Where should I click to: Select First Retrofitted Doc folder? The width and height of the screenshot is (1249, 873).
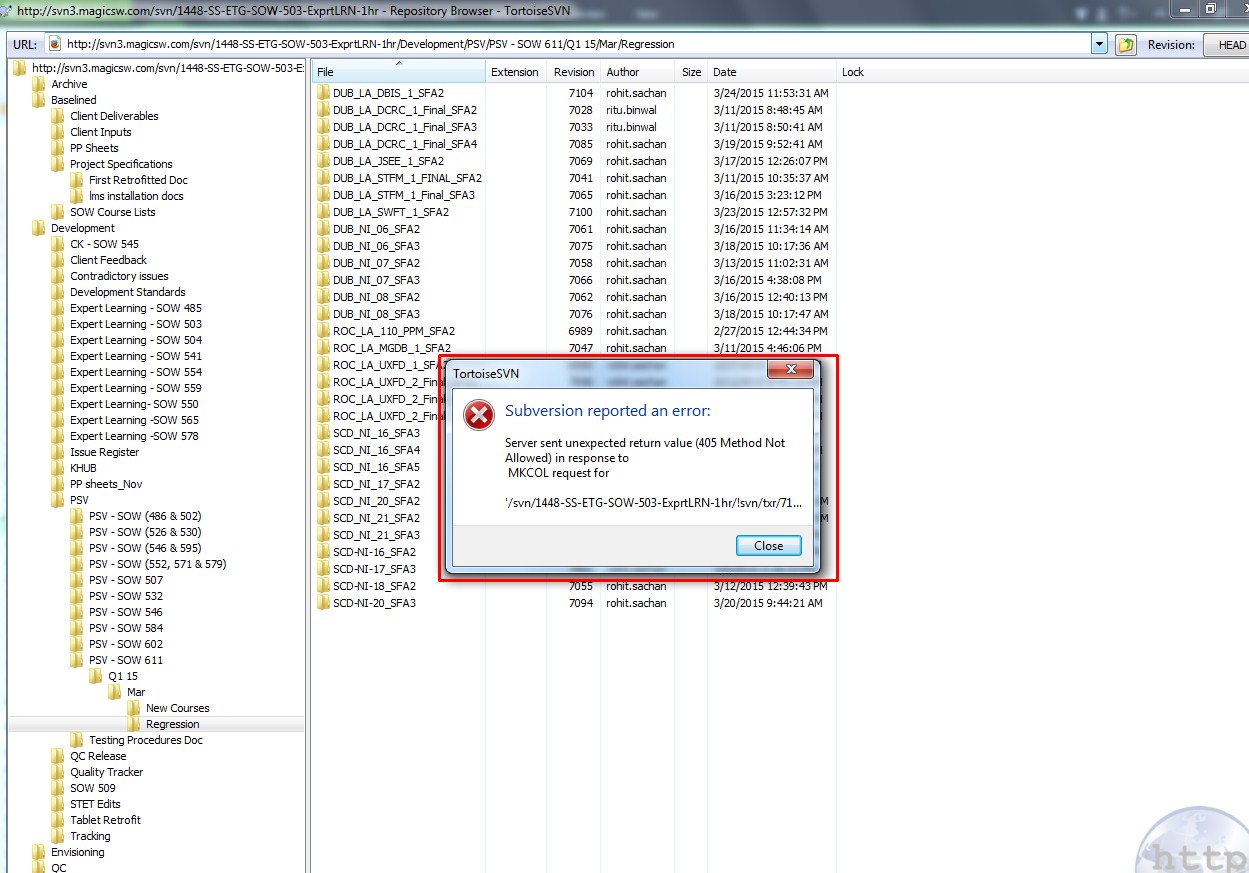138,180
